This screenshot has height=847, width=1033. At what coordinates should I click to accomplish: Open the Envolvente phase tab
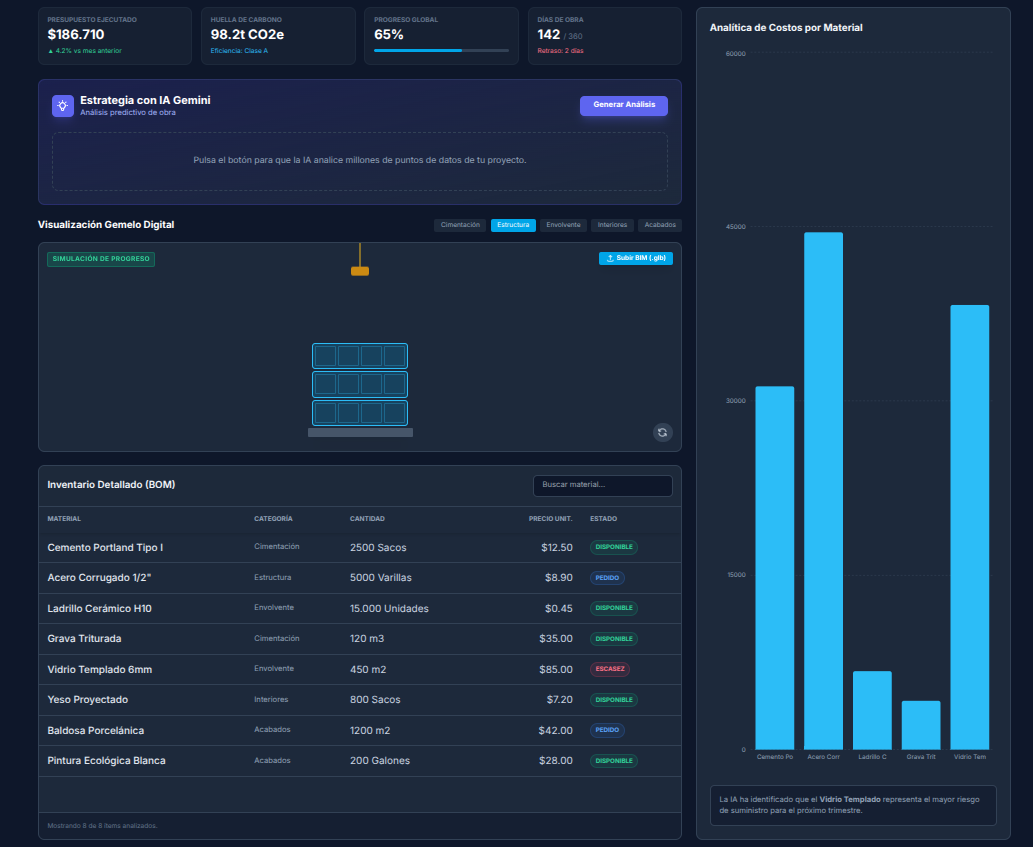click(563, 225)
